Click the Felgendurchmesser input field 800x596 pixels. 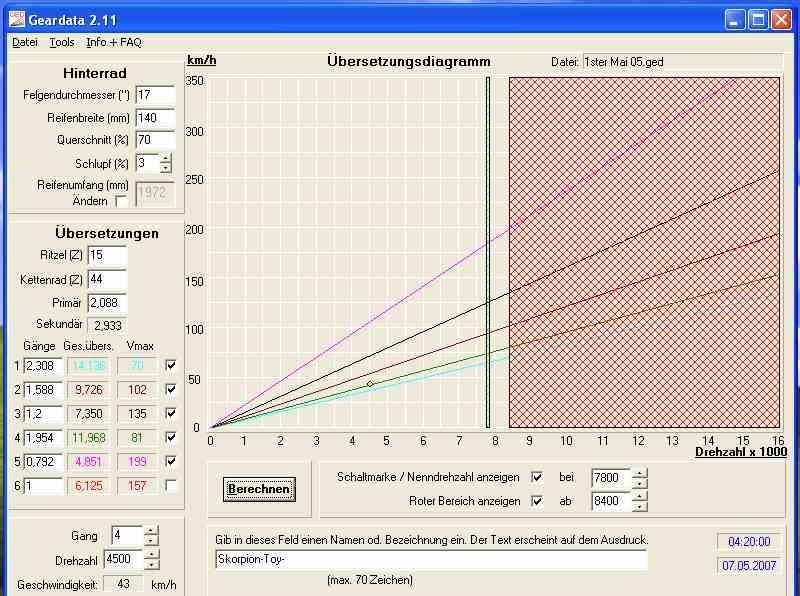click(x=155, y=95)
